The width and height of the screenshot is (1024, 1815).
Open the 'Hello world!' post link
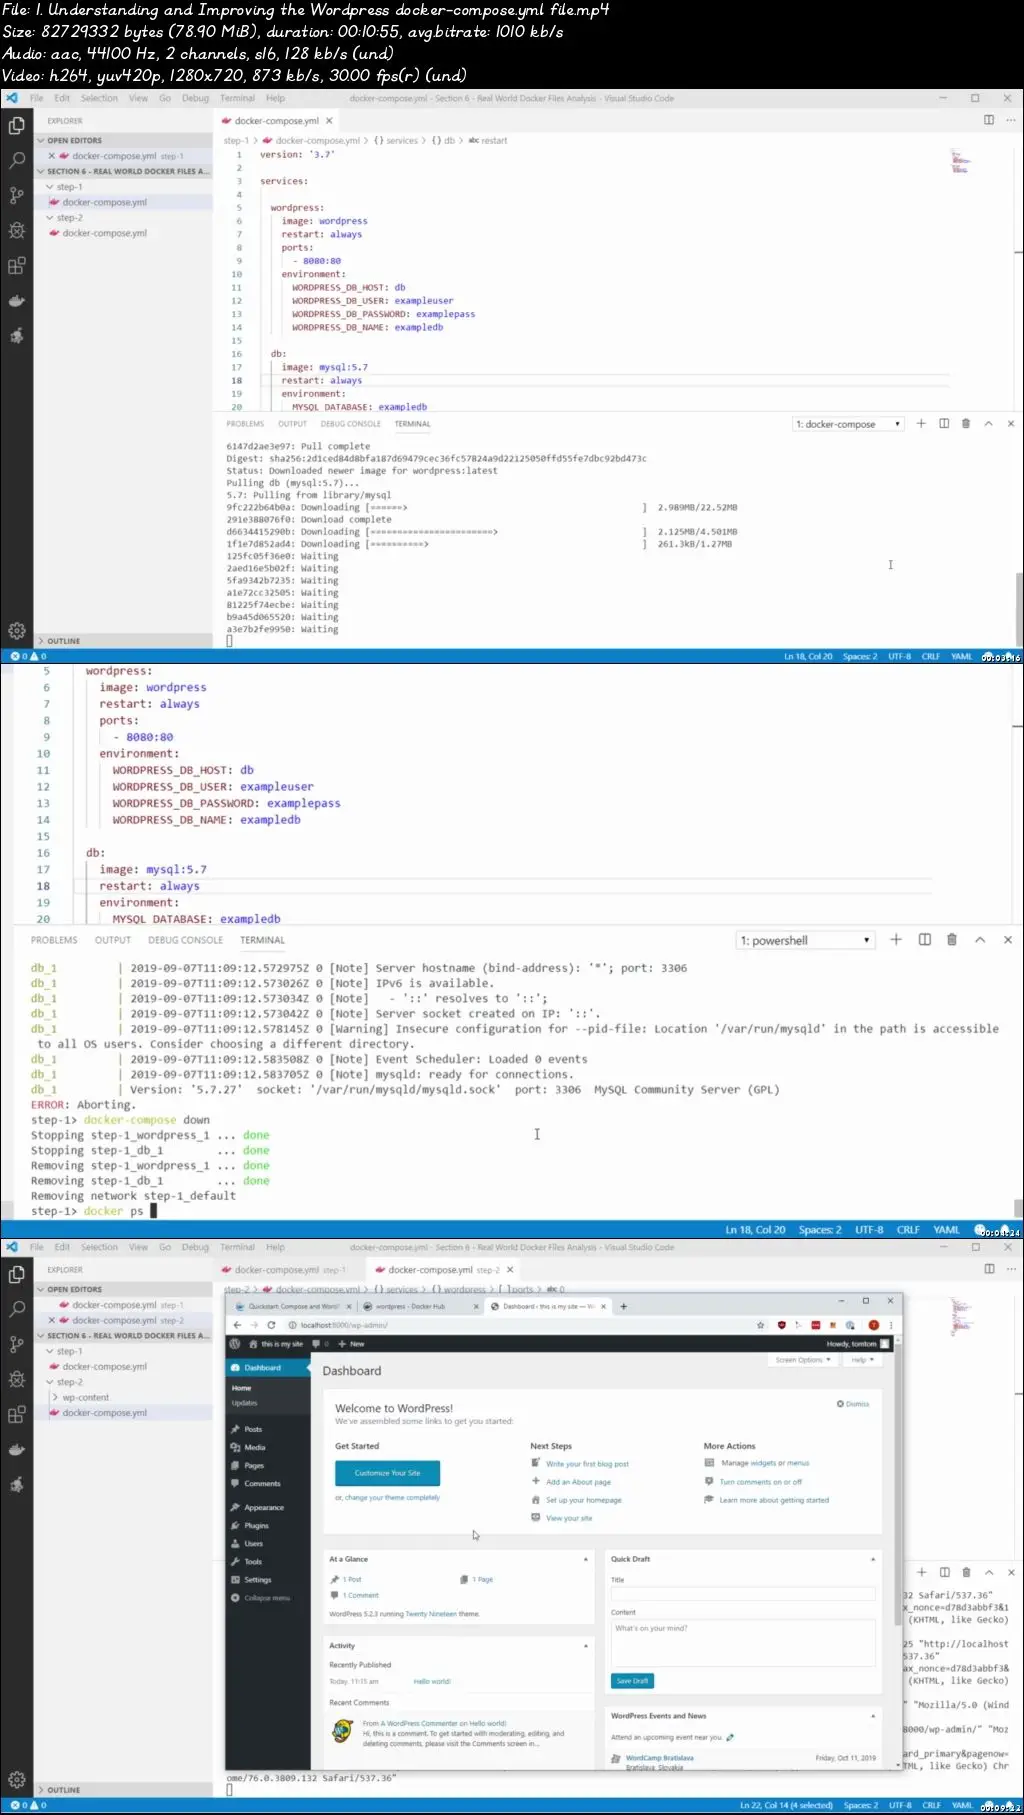432,1681
